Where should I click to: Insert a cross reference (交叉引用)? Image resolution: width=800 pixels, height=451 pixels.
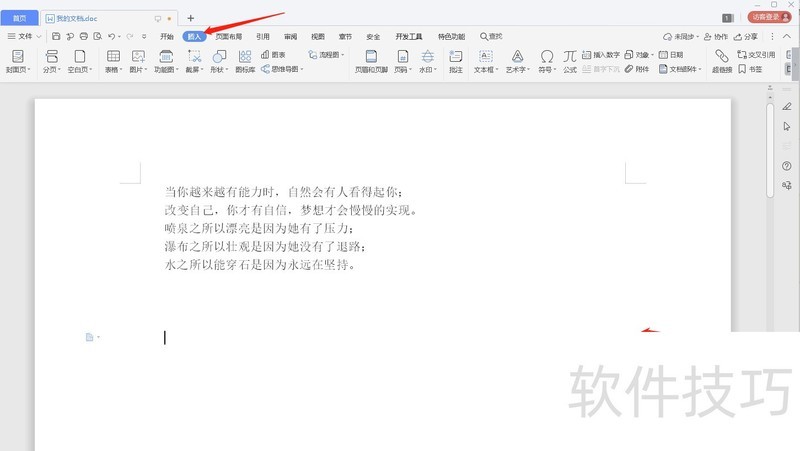(x=756, y=55)
